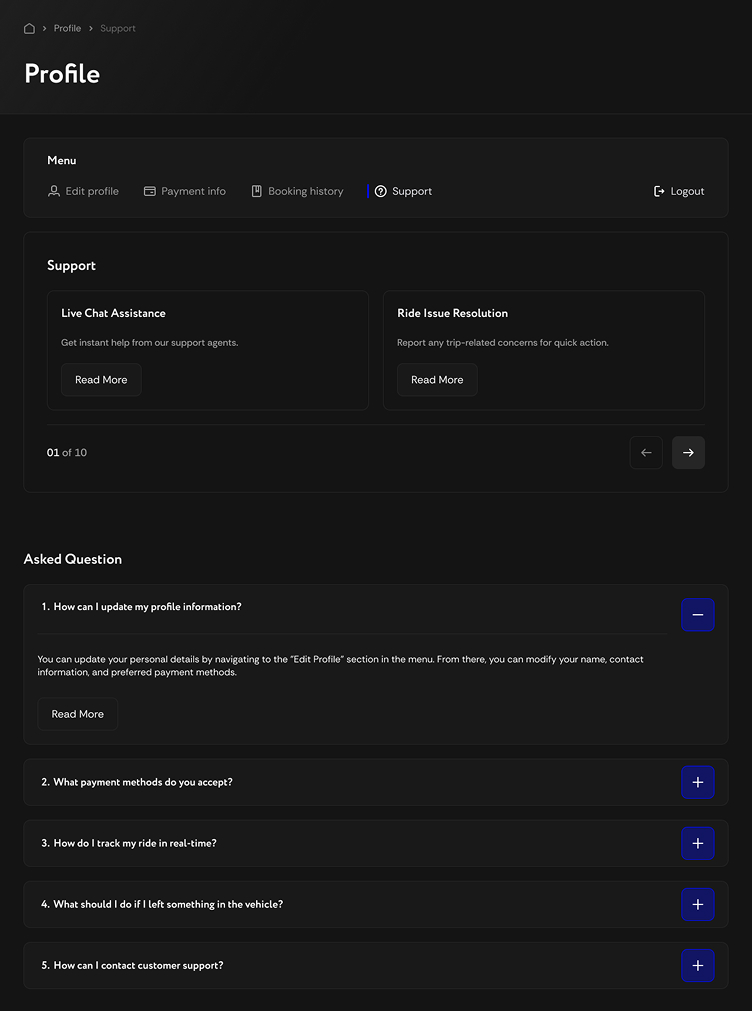Click Read More in the profile FAQ answer
This screenshot has width=752, height=1011.
tap(78, 714)
